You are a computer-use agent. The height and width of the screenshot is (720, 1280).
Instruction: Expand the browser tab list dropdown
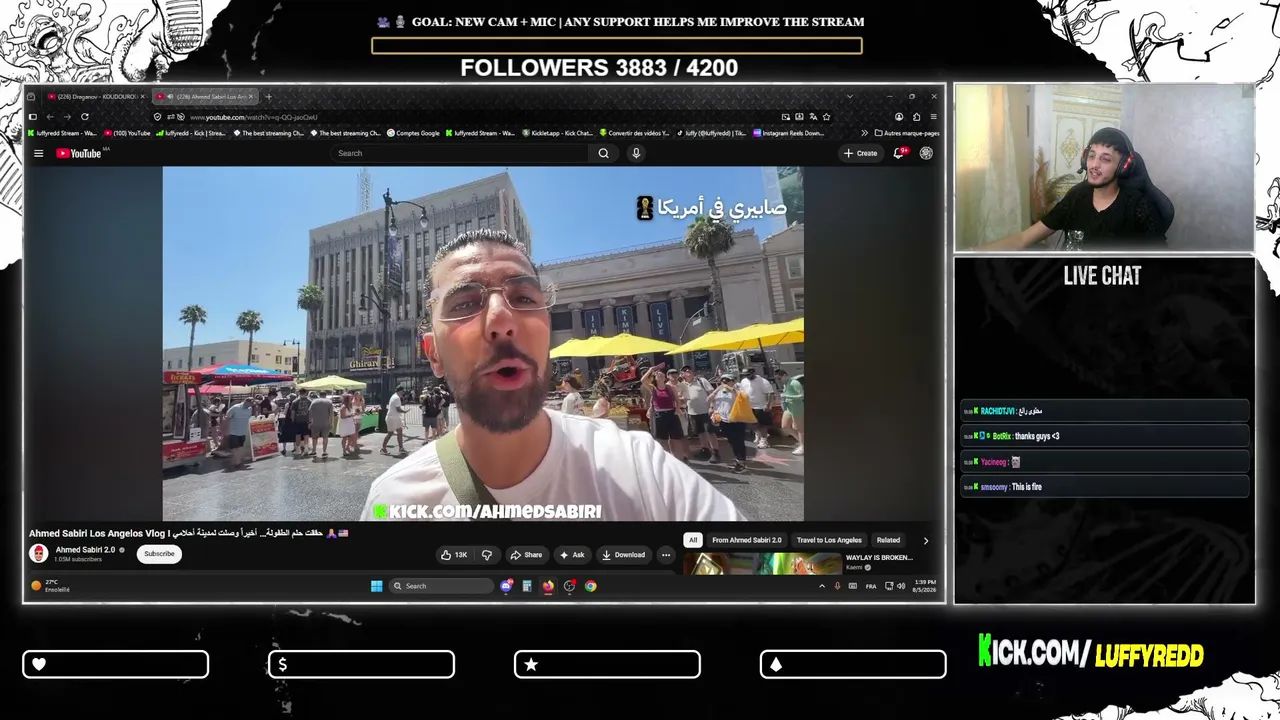[x=849, y=97]
